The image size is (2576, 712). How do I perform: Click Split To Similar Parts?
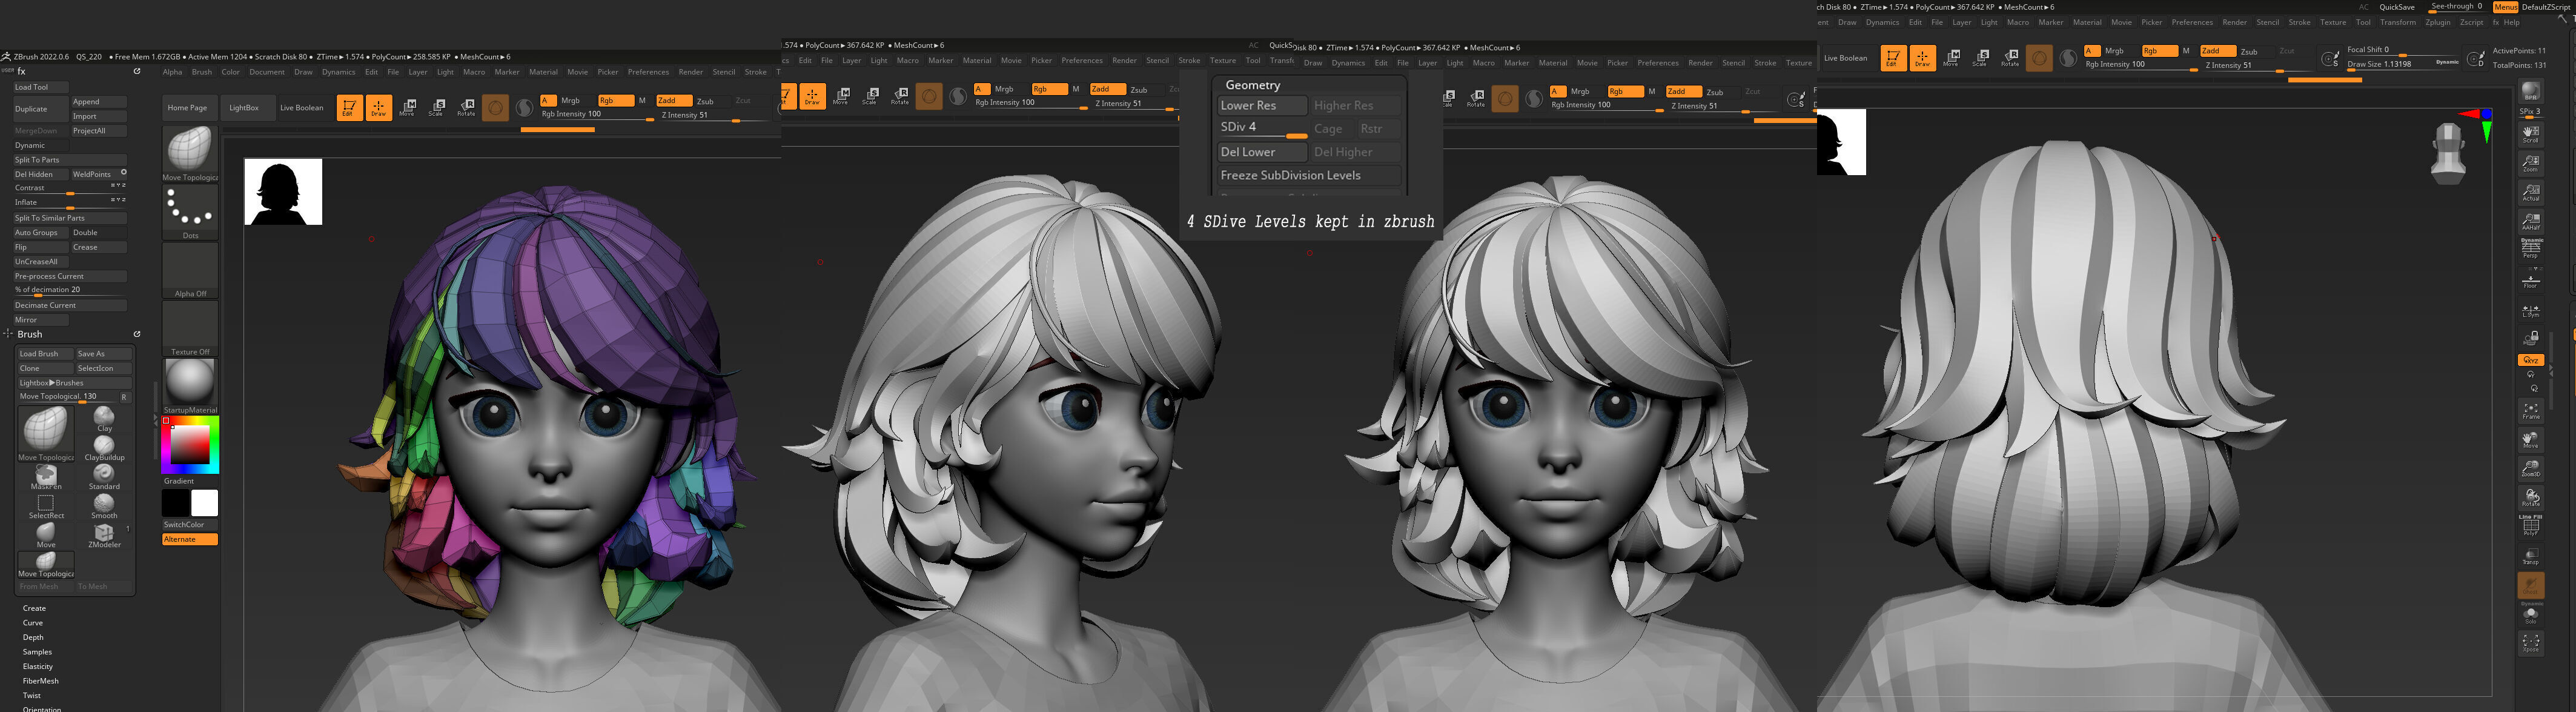[70, 217]
